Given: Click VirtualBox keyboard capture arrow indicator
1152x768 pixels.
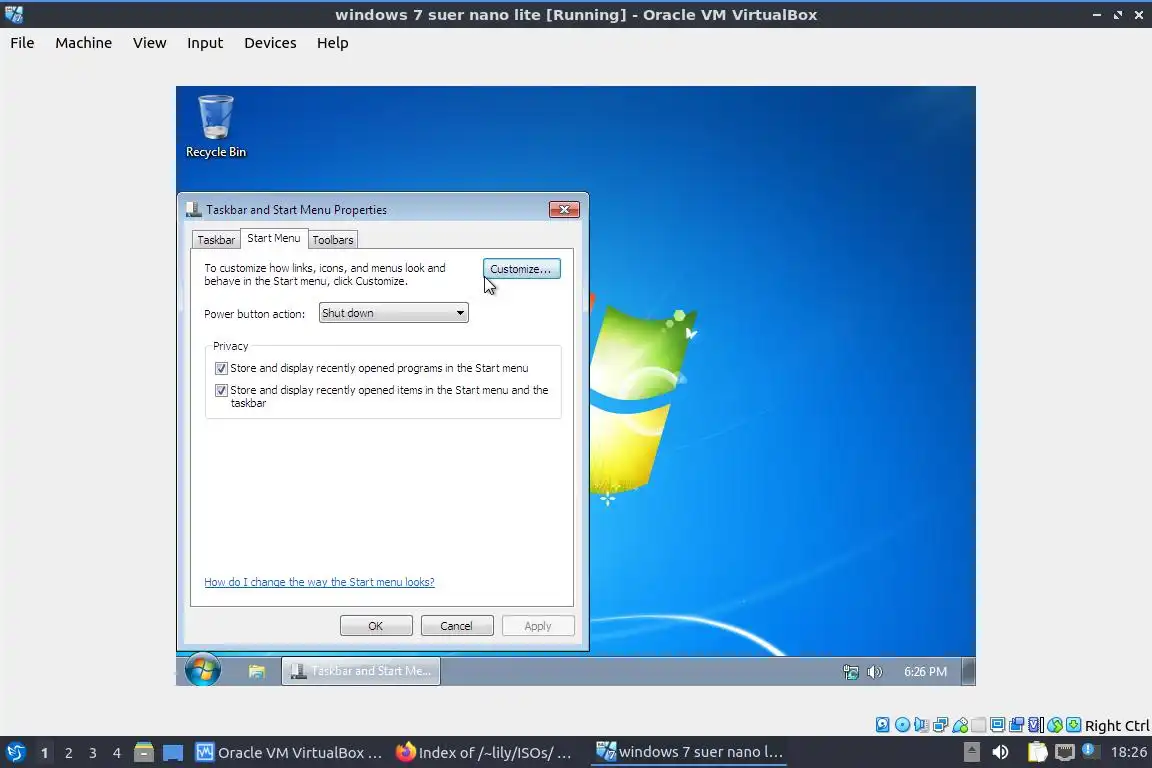Looking at the screenshot, I should coord(1073,725).
